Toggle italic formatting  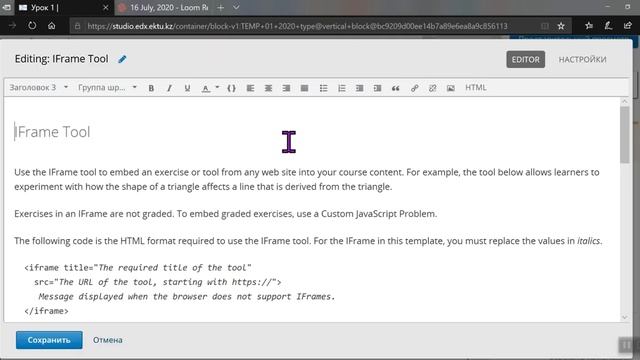pos(169,88)
